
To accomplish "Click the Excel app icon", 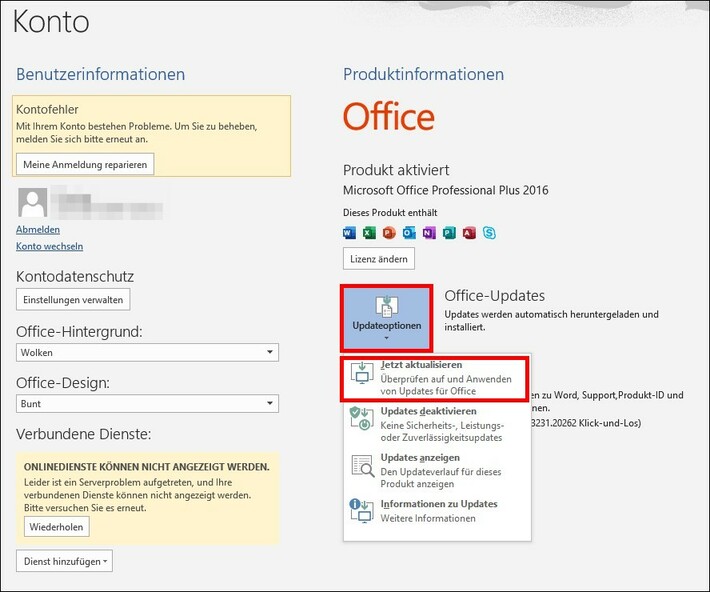I will (370, 232).
